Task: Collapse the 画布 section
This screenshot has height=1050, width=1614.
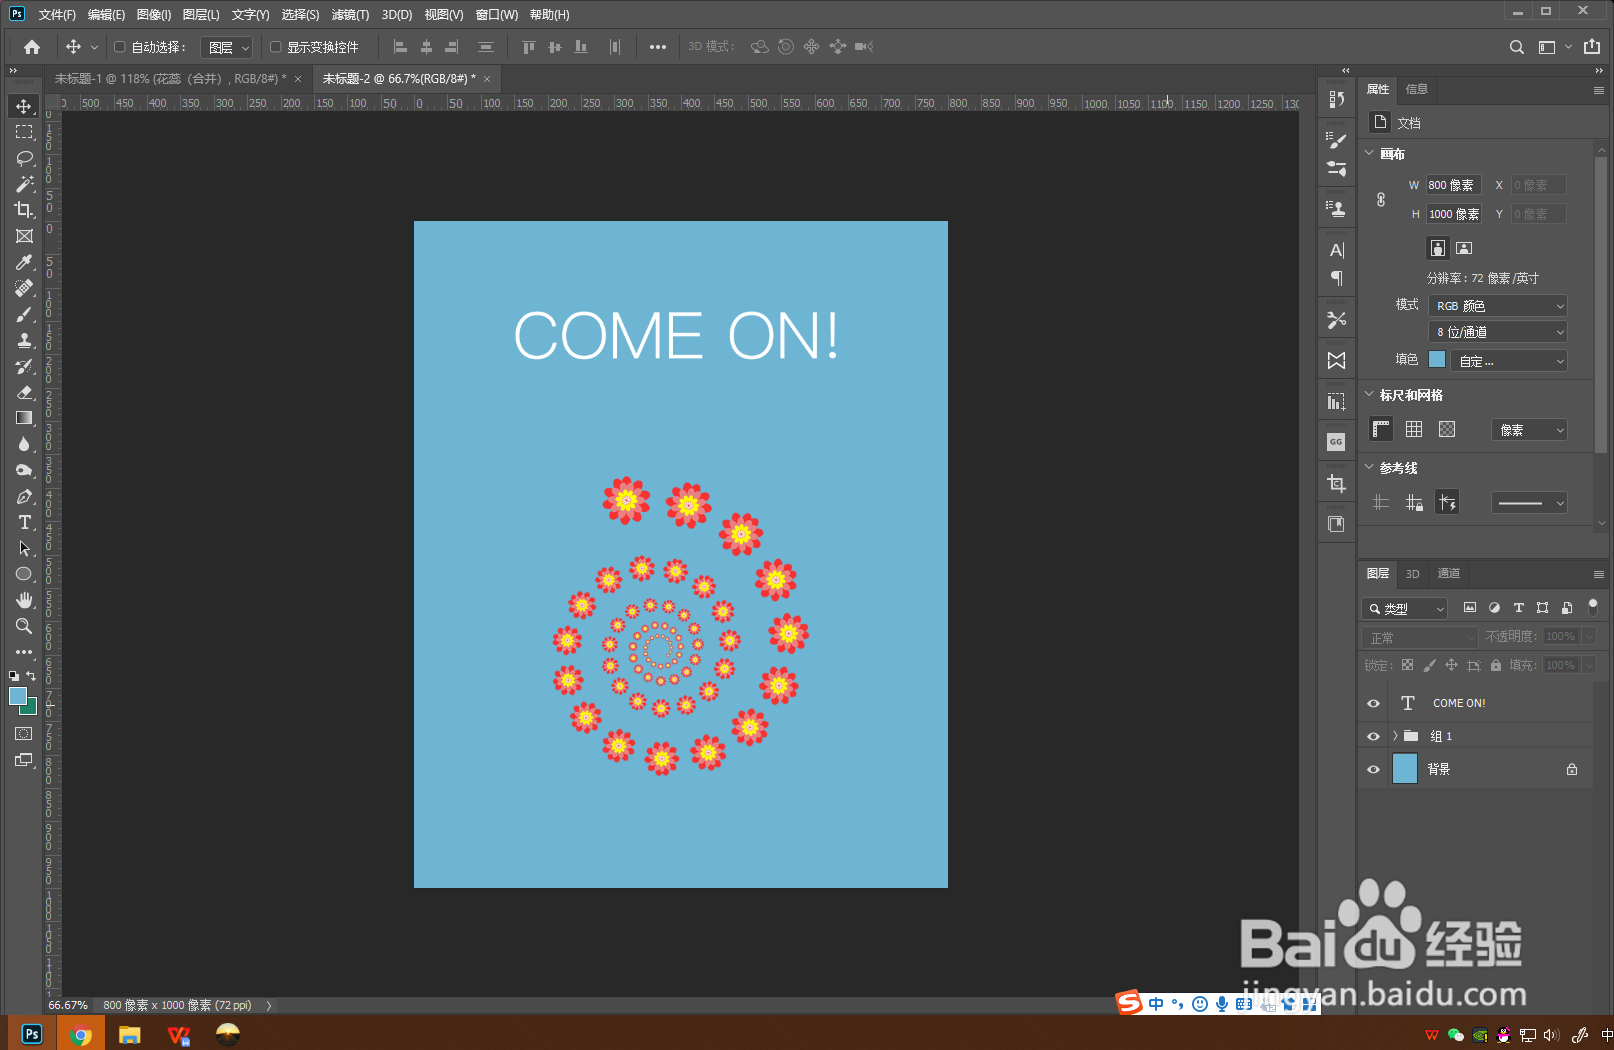Action: click(1369, 153)
